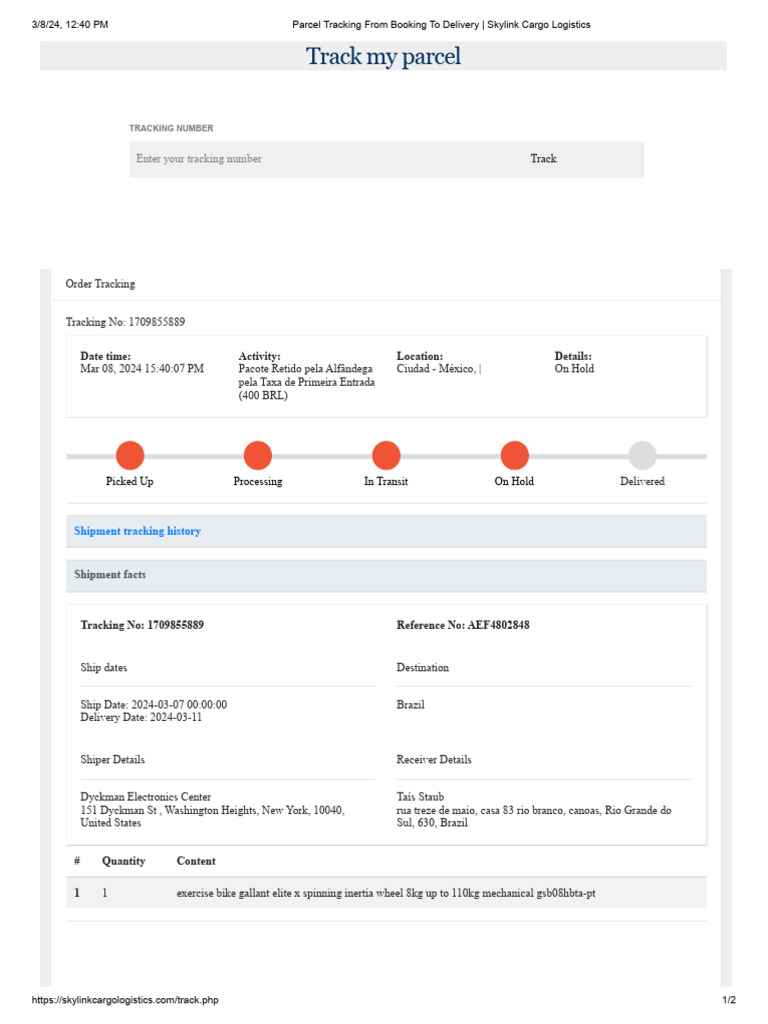Expand the Shipment tracking history section
This screenshot has height=1024, width=768.
click(x=138, y=531)
